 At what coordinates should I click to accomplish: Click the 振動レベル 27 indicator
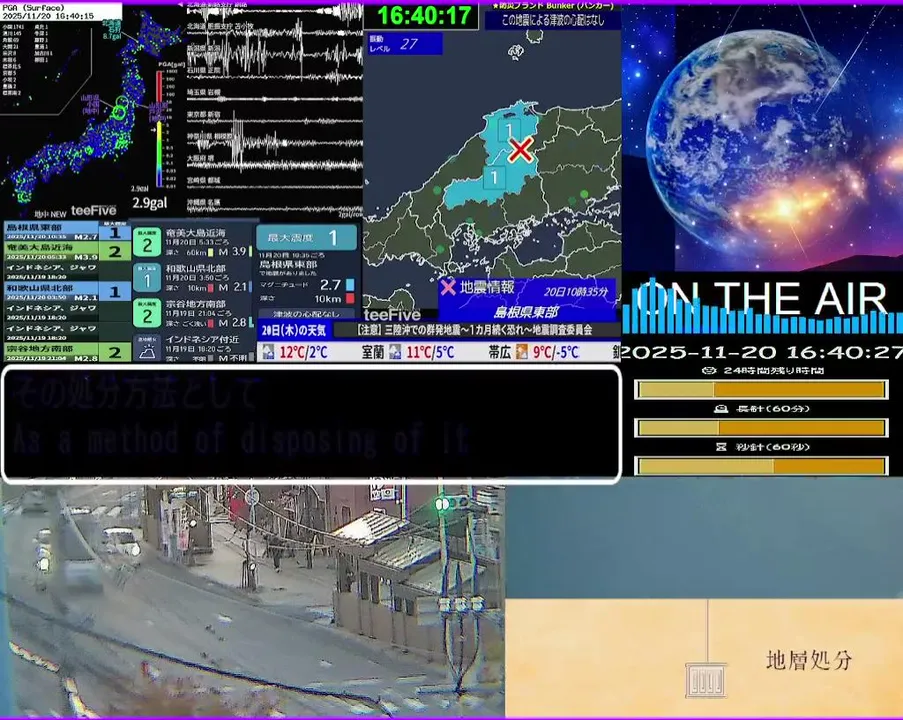point(405,44)
